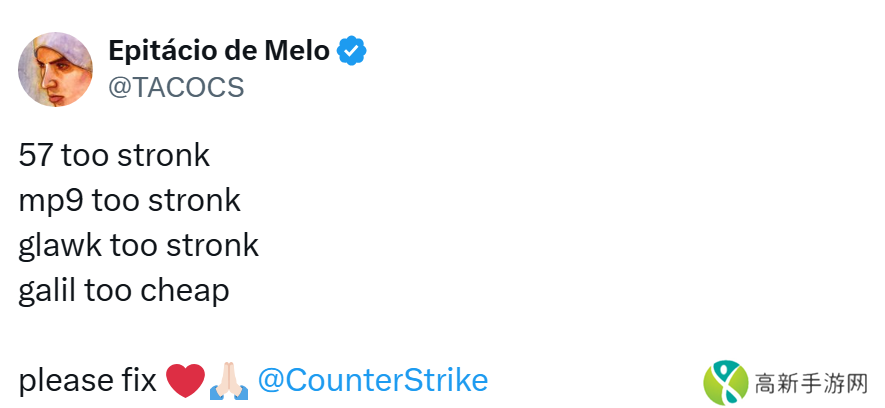Click the "57 too stronk" line
The image size is (885, 408).
[114, 156]
